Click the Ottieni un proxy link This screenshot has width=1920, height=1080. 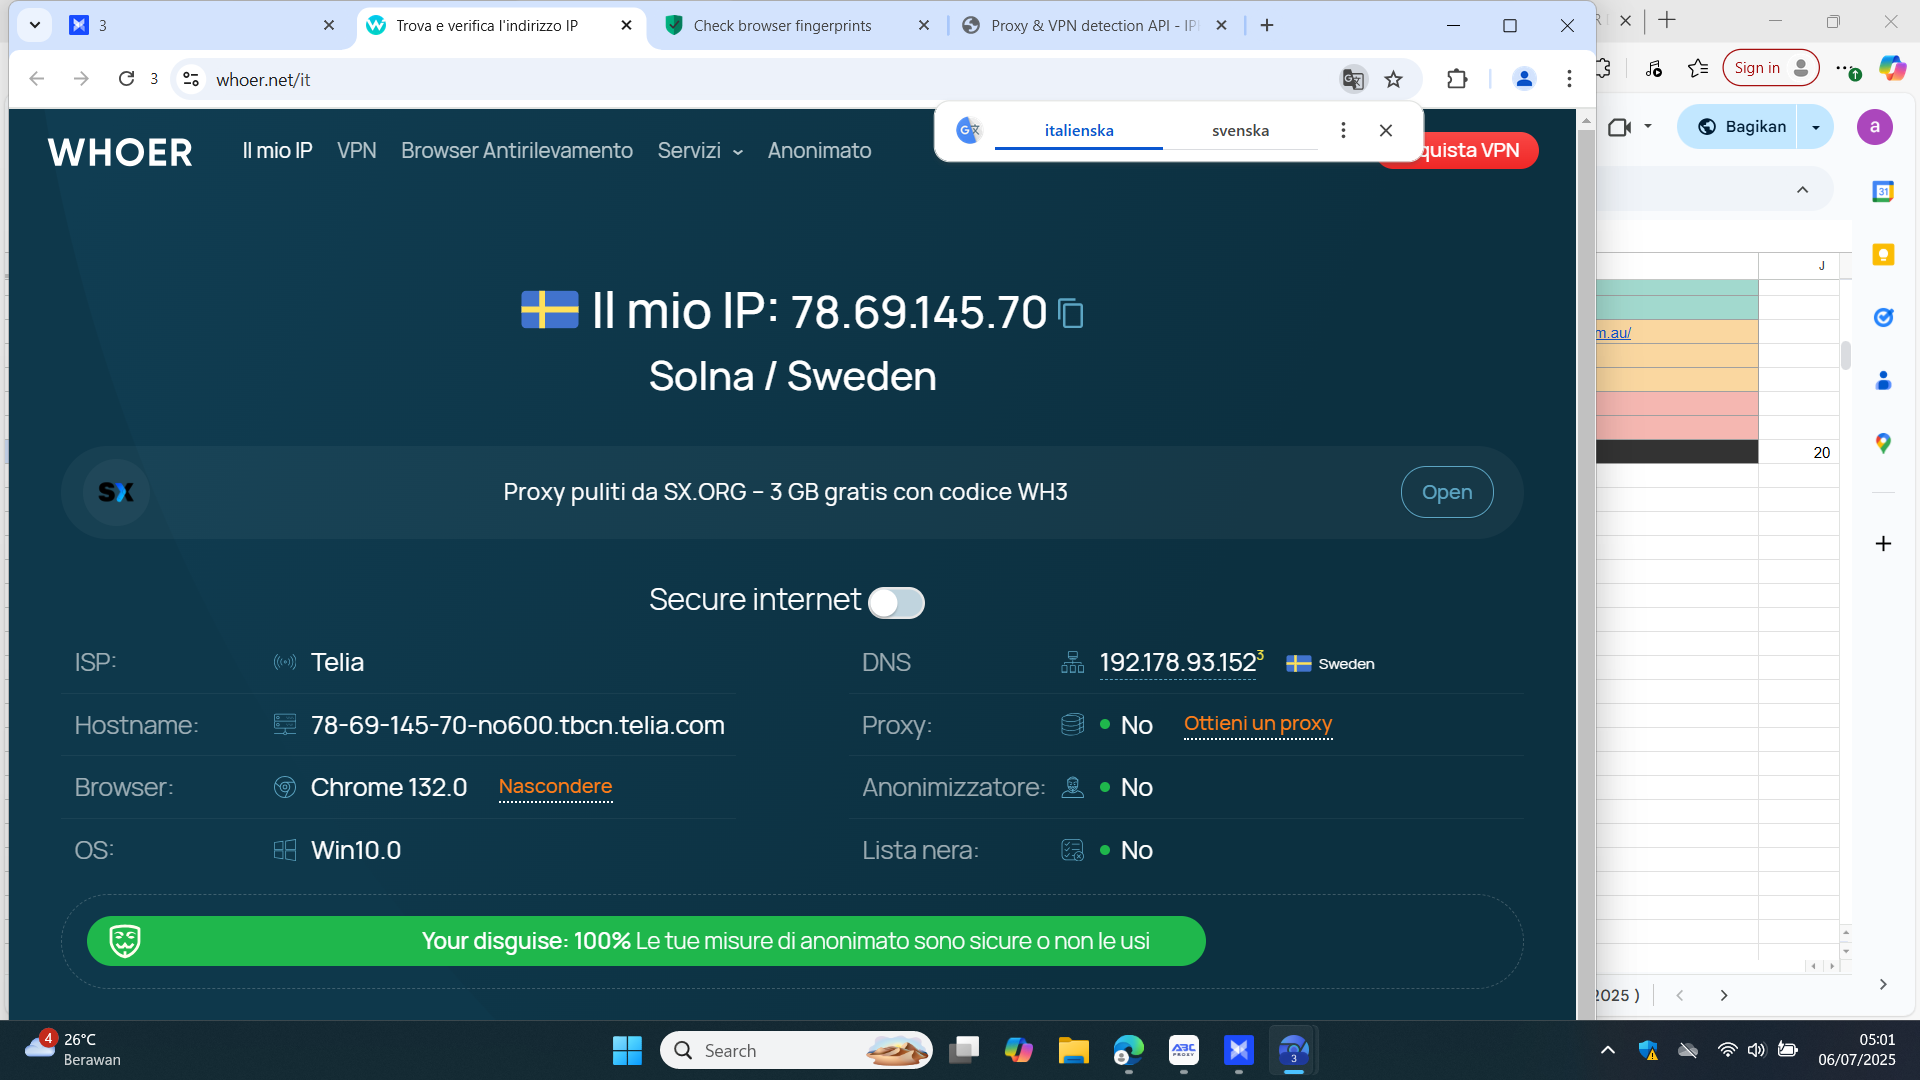[1258, 723]
